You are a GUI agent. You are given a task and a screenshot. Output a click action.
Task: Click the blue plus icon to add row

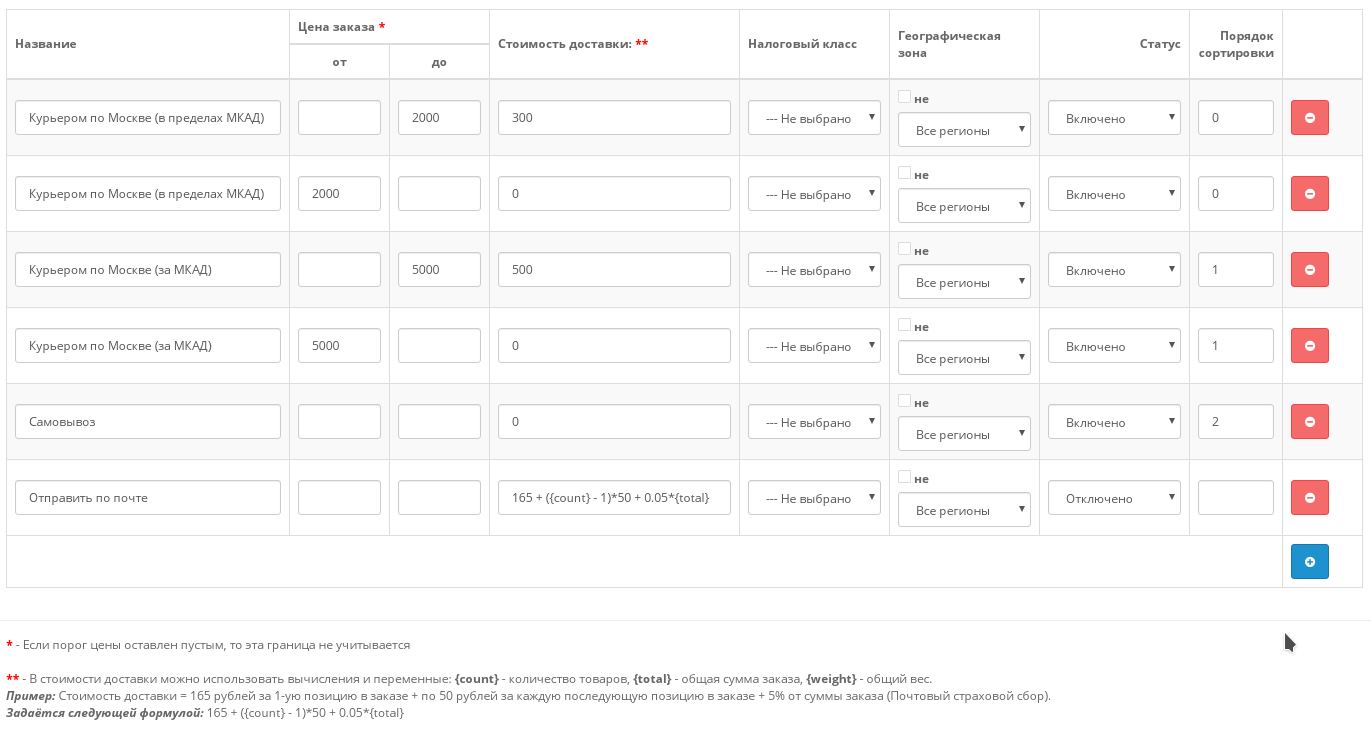pyautogui.click(x=1309, y=561)
